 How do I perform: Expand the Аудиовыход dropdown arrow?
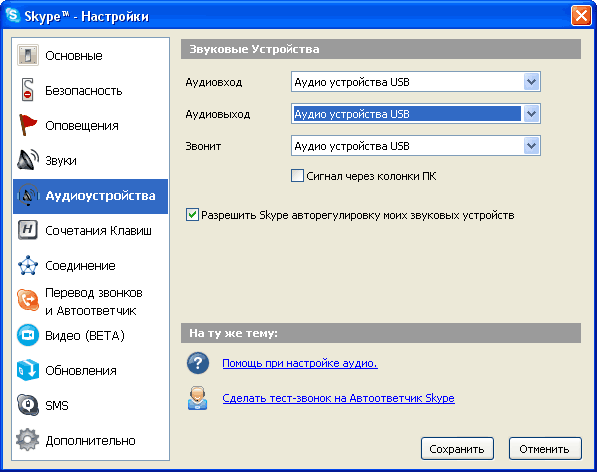[x=532, y=114]
